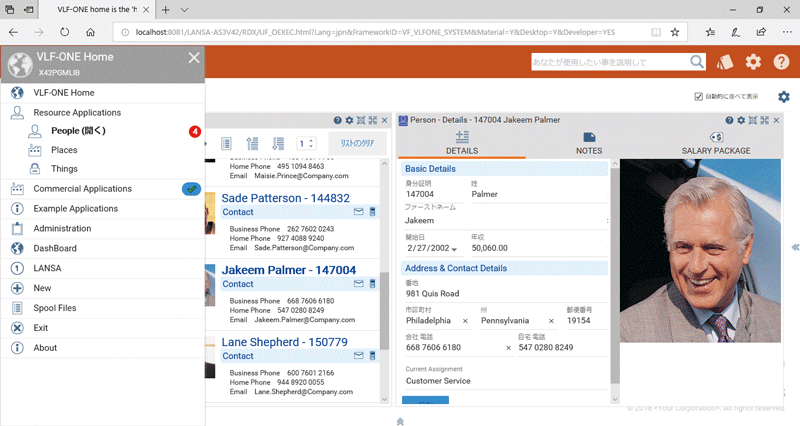This screenshot has height=426, width=800.
Task: Open the theme swatches icon in header
Action: [x=725, y=62]
